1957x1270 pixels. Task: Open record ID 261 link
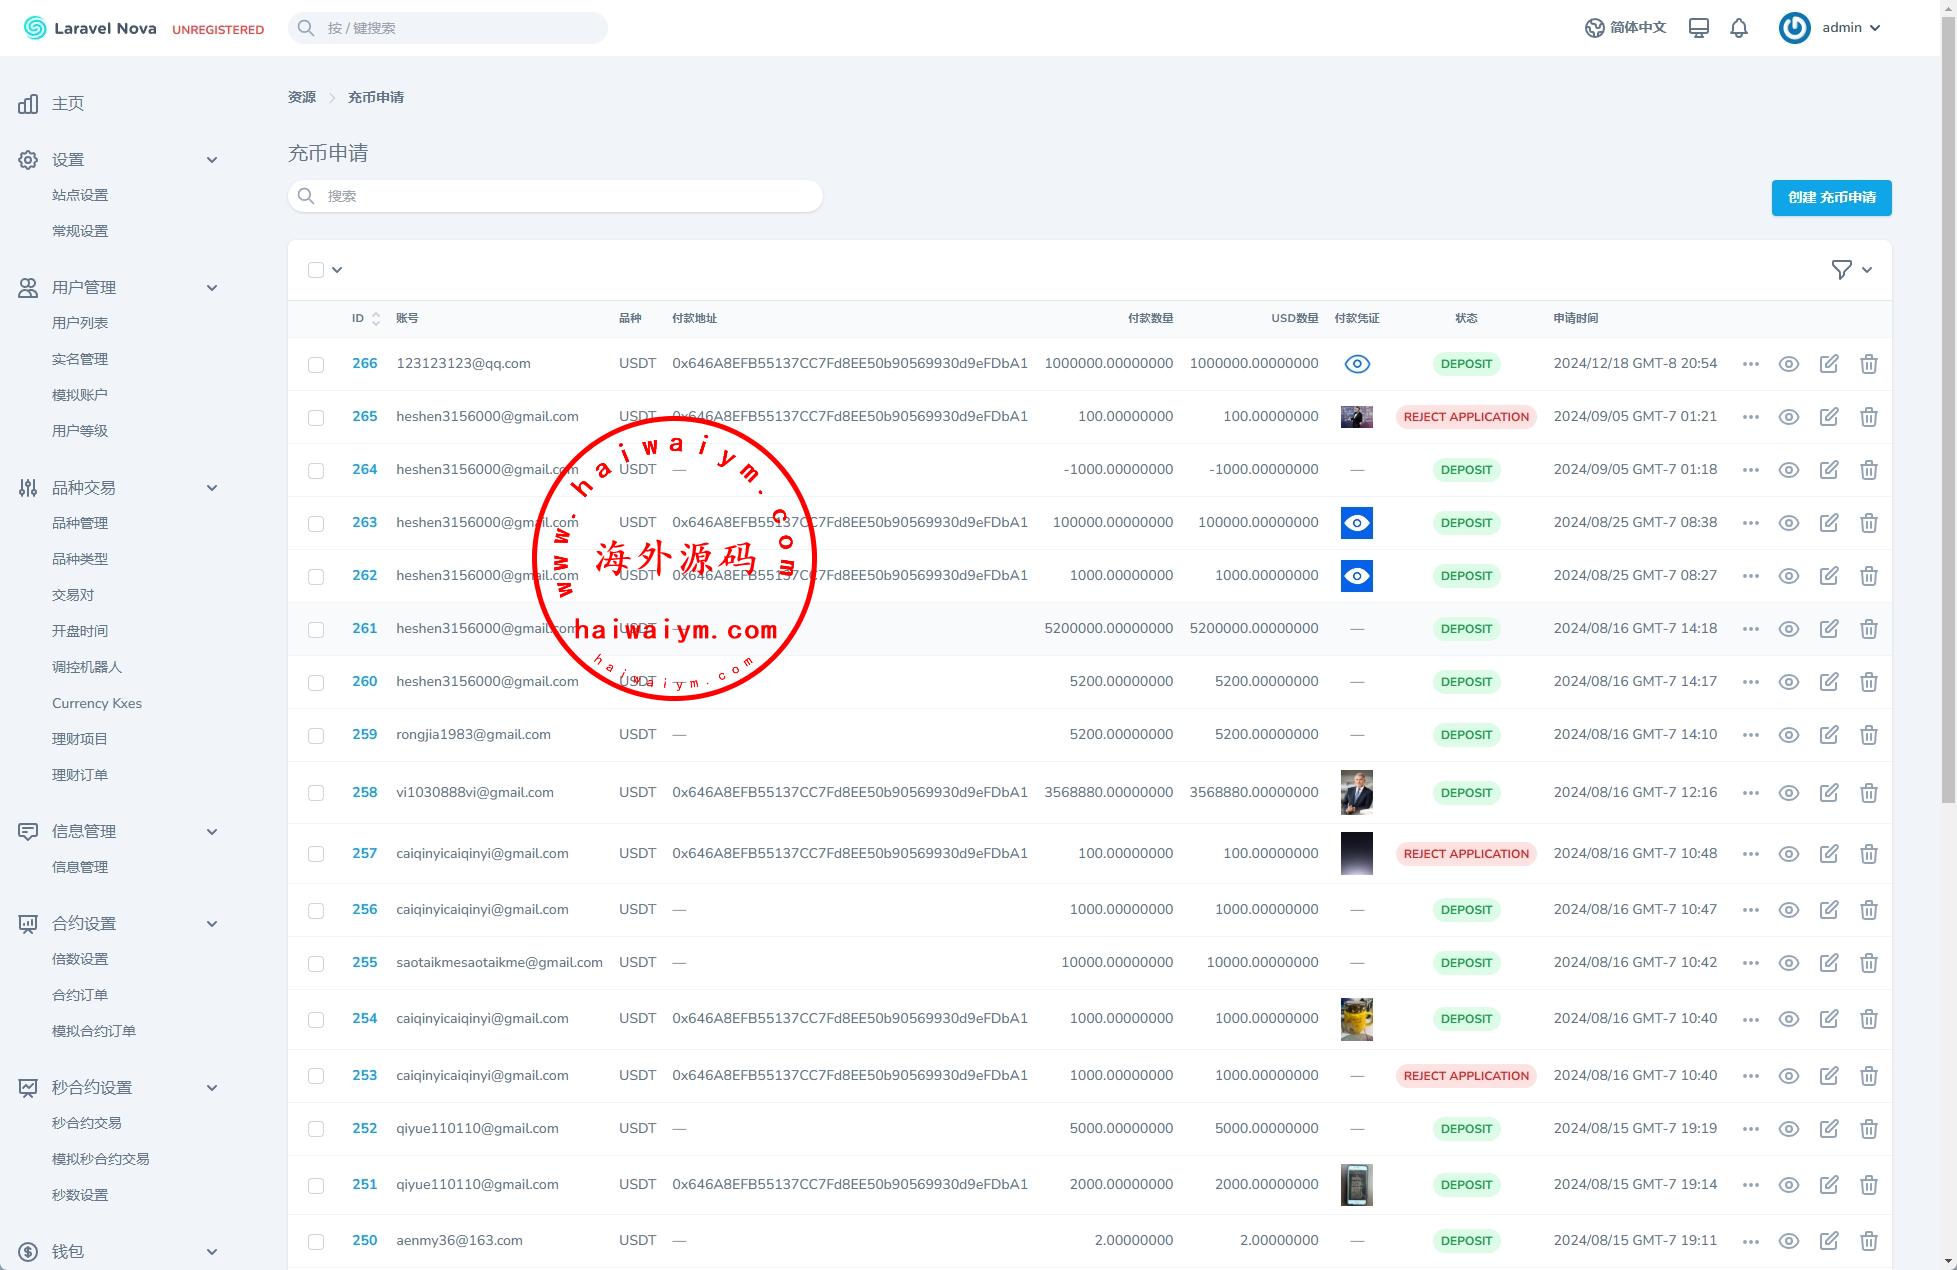[364, 629]
